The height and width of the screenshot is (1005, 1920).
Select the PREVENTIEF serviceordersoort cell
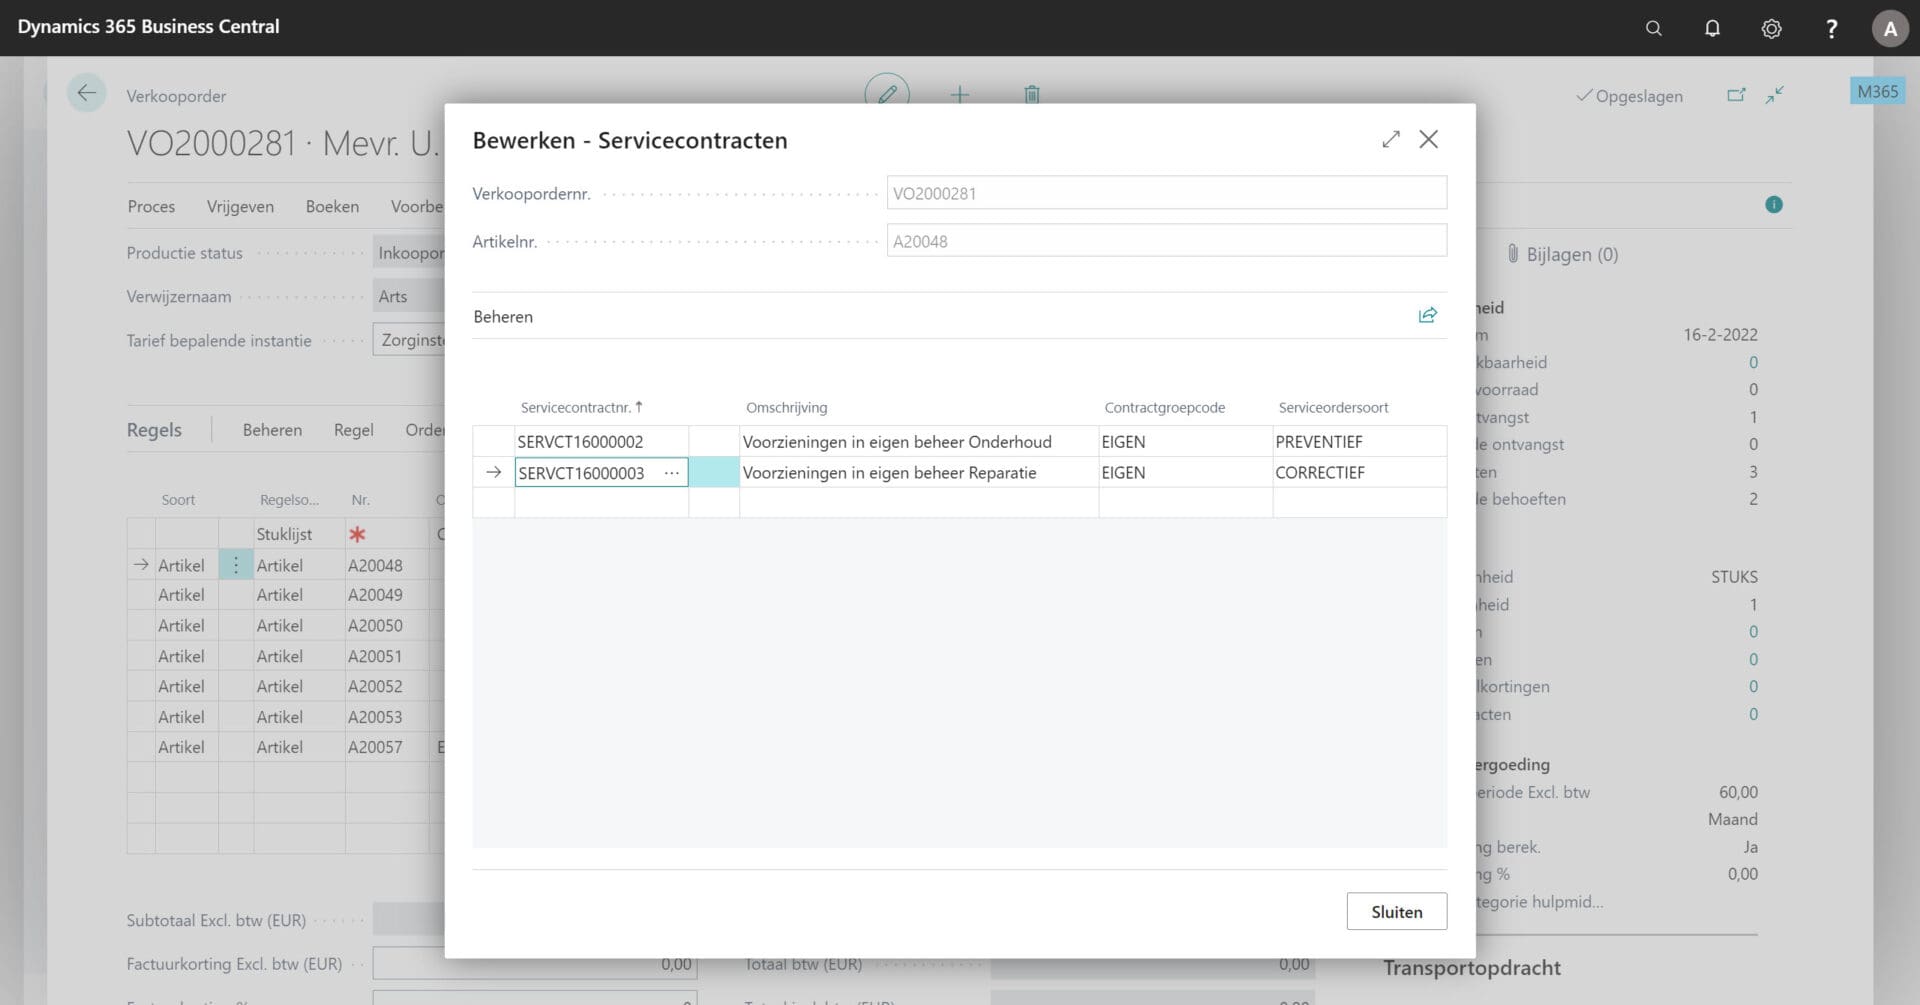[x=1358, y=442]
